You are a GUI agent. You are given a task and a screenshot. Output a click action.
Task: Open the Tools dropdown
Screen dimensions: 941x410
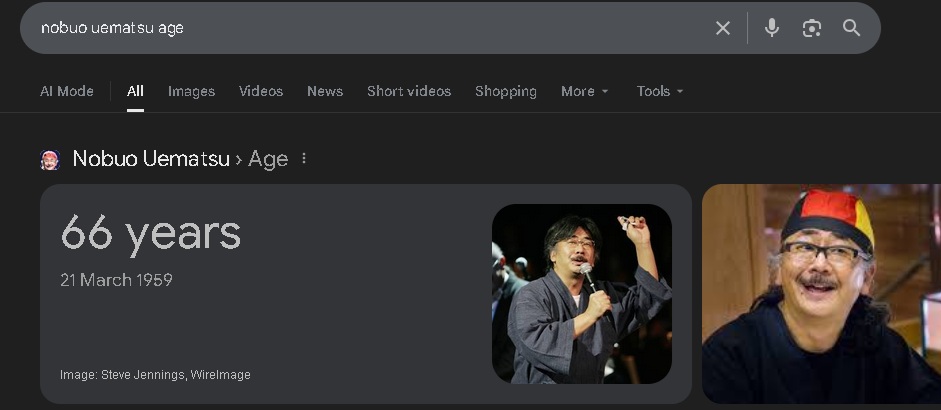[x=660, y=91]
